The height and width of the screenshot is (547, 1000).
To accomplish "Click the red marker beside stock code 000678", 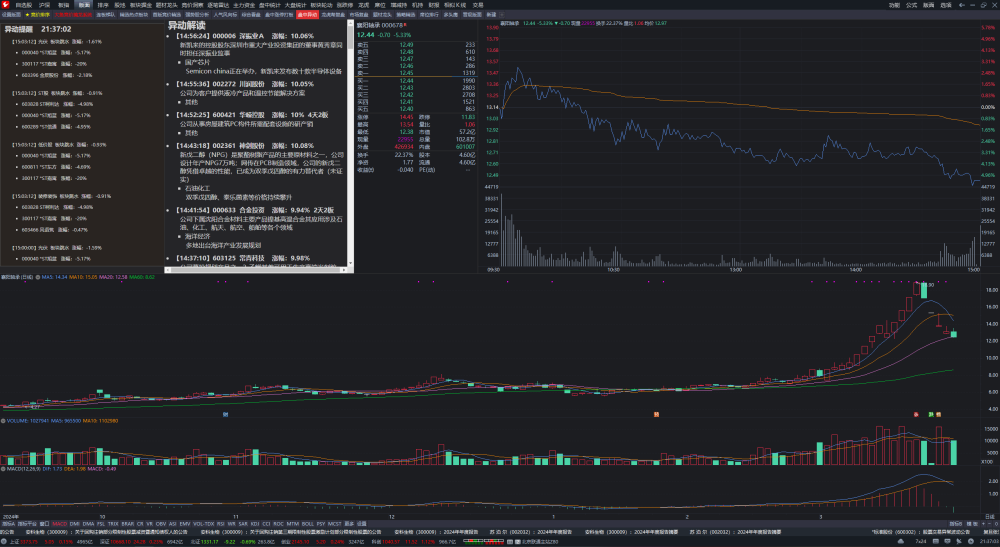I will [405, 25].
